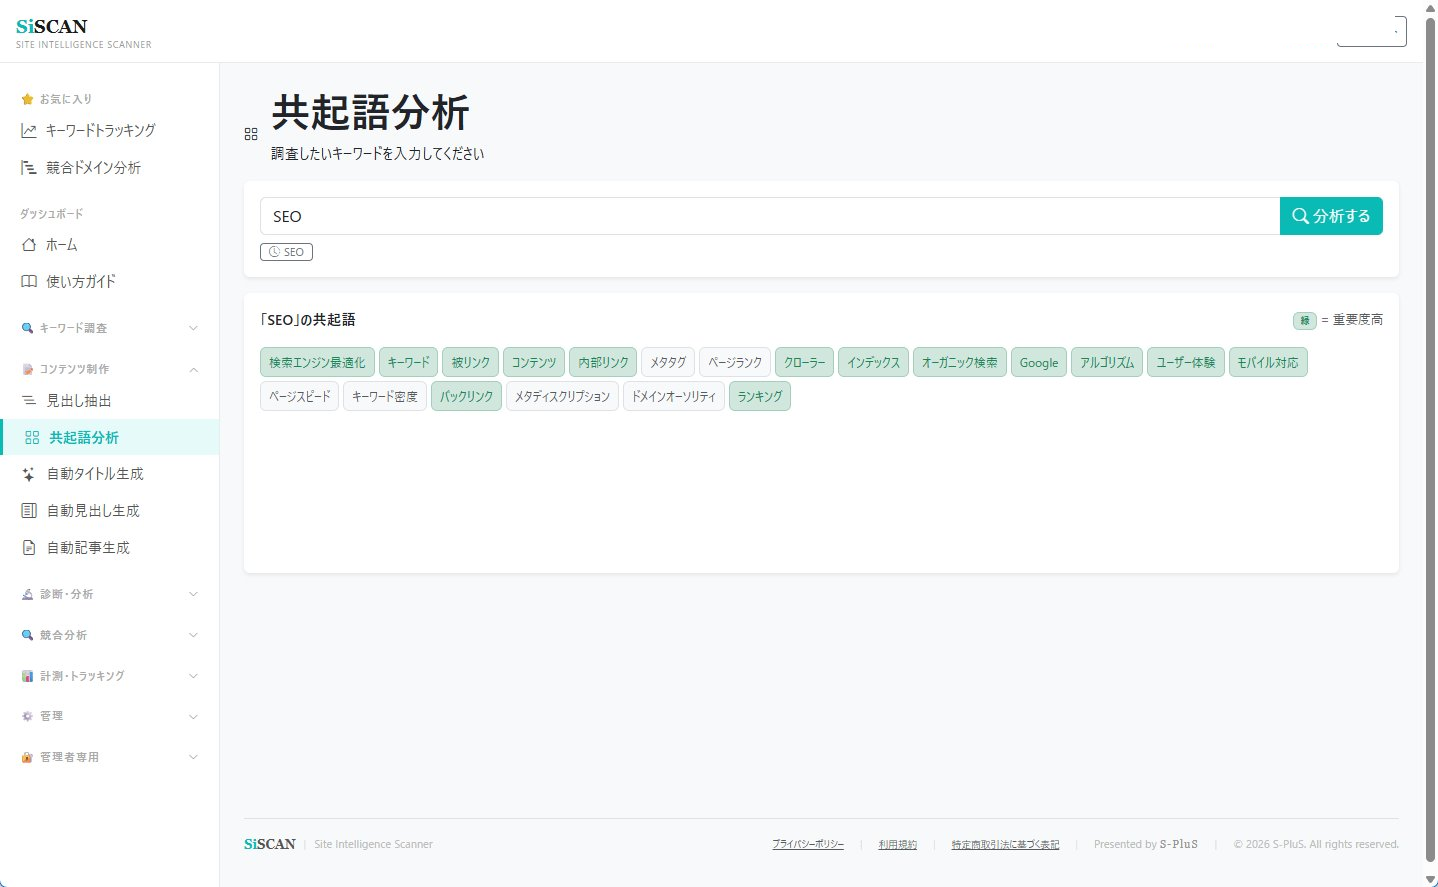The image size is (1438, 887).
Task: Click the 競合分析 magnifier icon
Action: coord(27,636)
